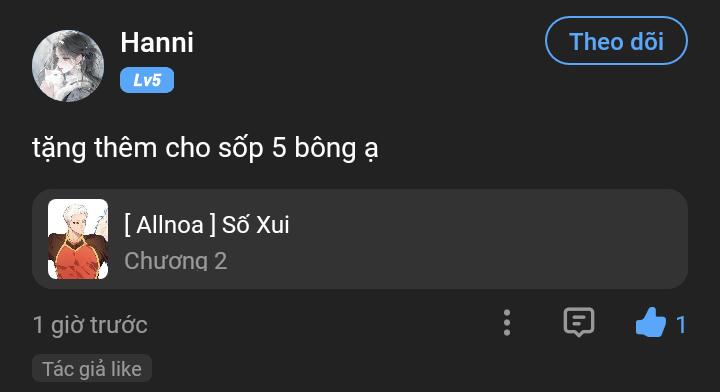Select the Tác giả like tag
720x392 pixels.
92,369
